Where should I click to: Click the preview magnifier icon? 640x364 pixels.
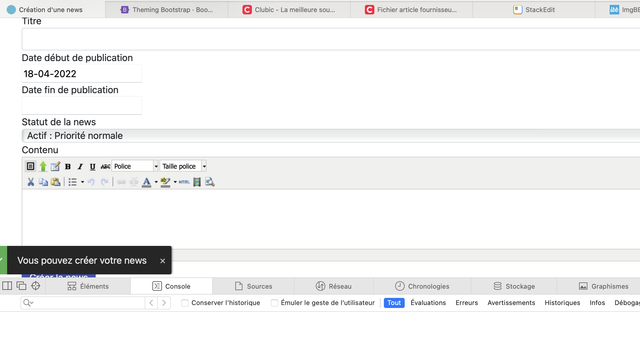(210, 182)
